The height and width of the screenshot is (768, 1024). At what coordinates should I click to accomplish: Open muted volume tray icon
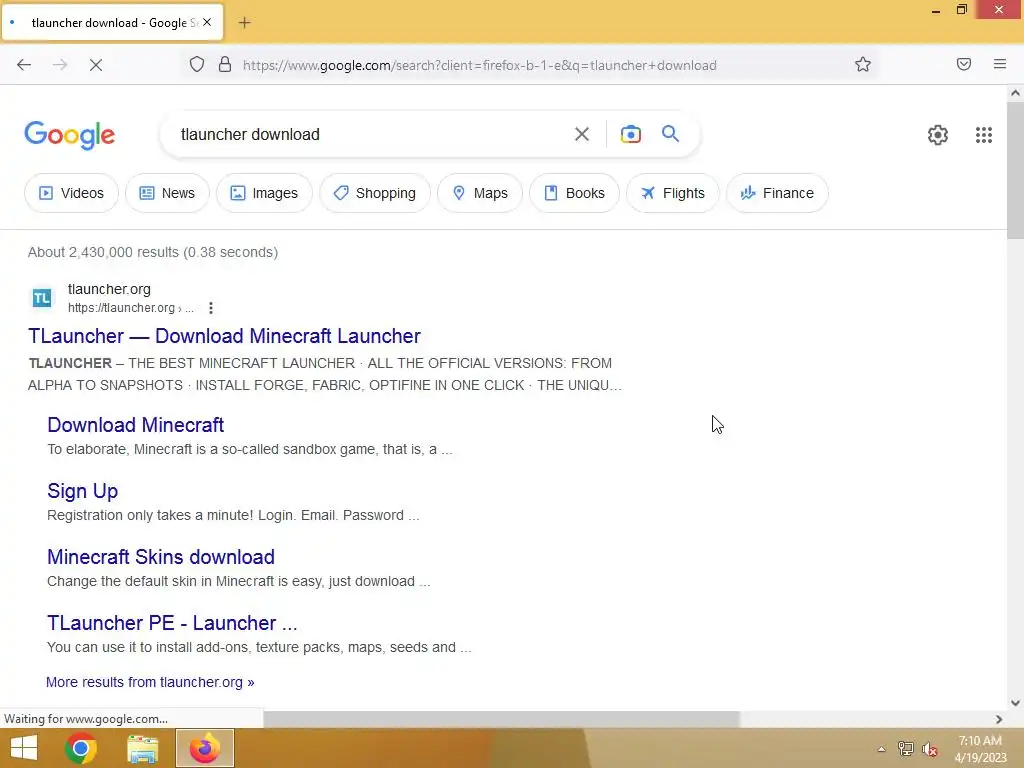pos(930,749)
